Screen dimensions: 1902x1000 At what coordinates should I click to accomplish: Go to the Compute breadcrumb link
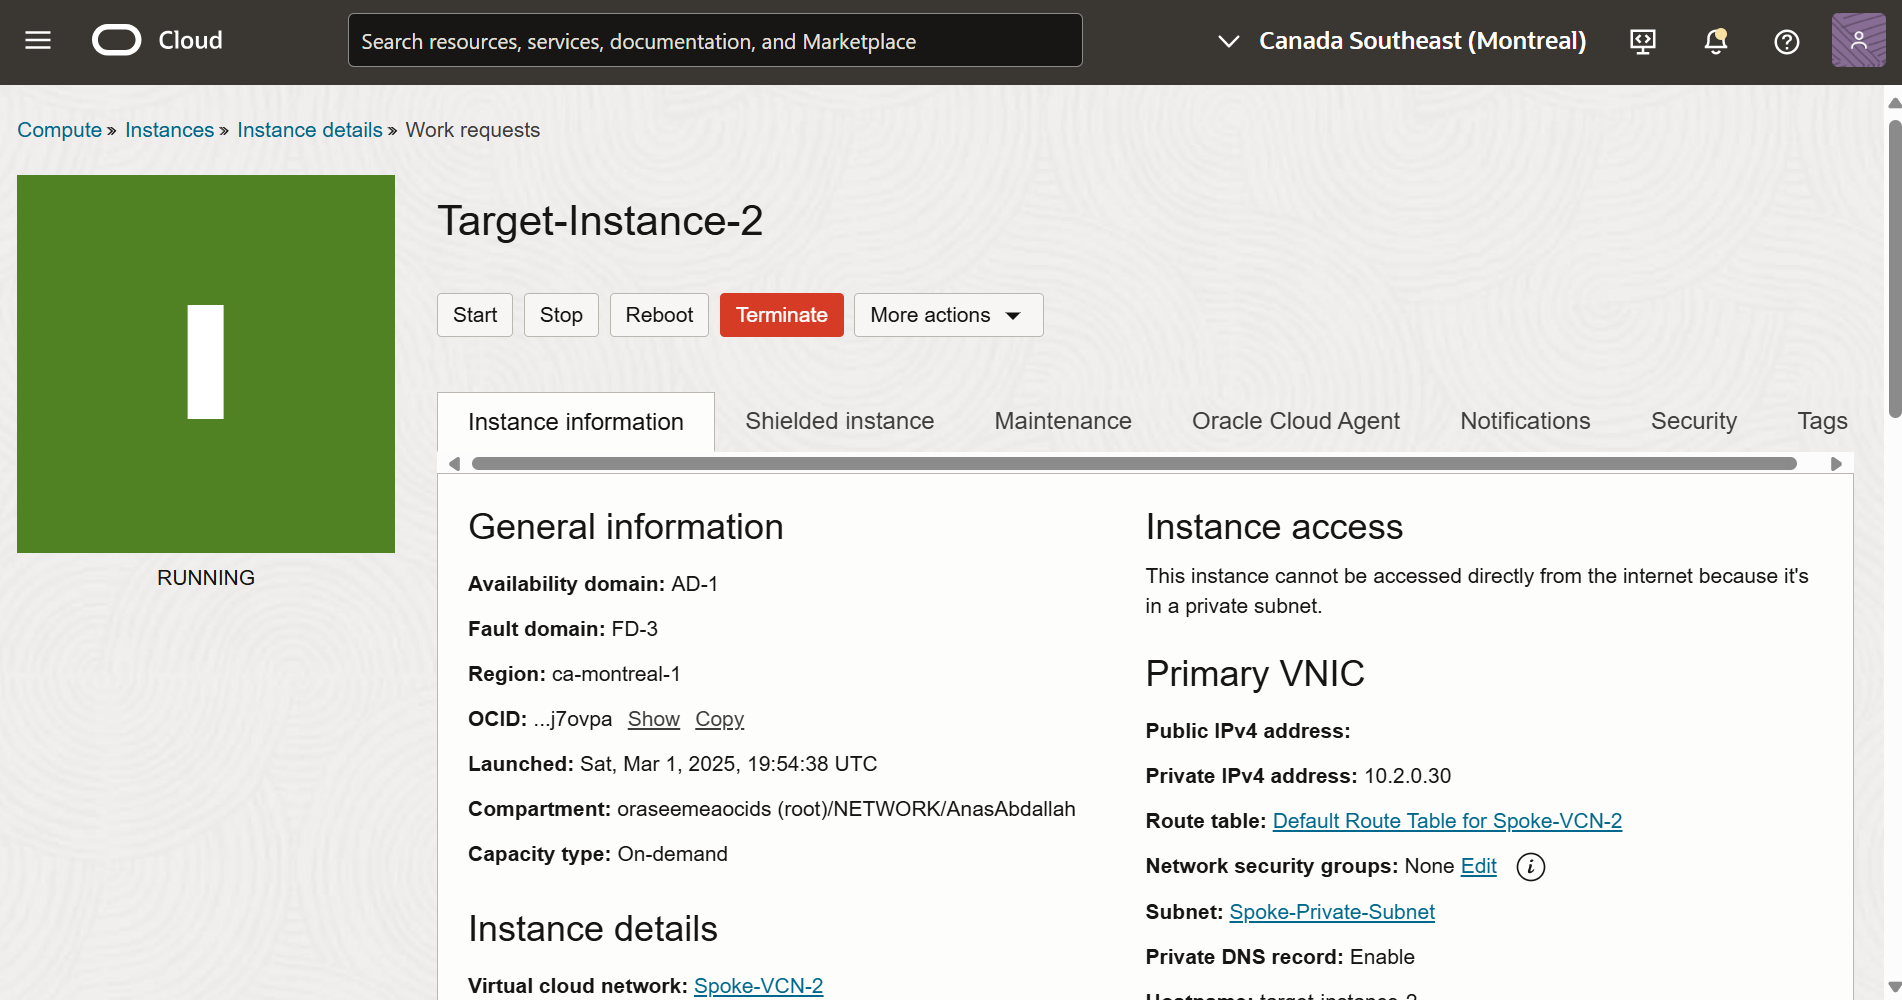click(x=59, y=130)
